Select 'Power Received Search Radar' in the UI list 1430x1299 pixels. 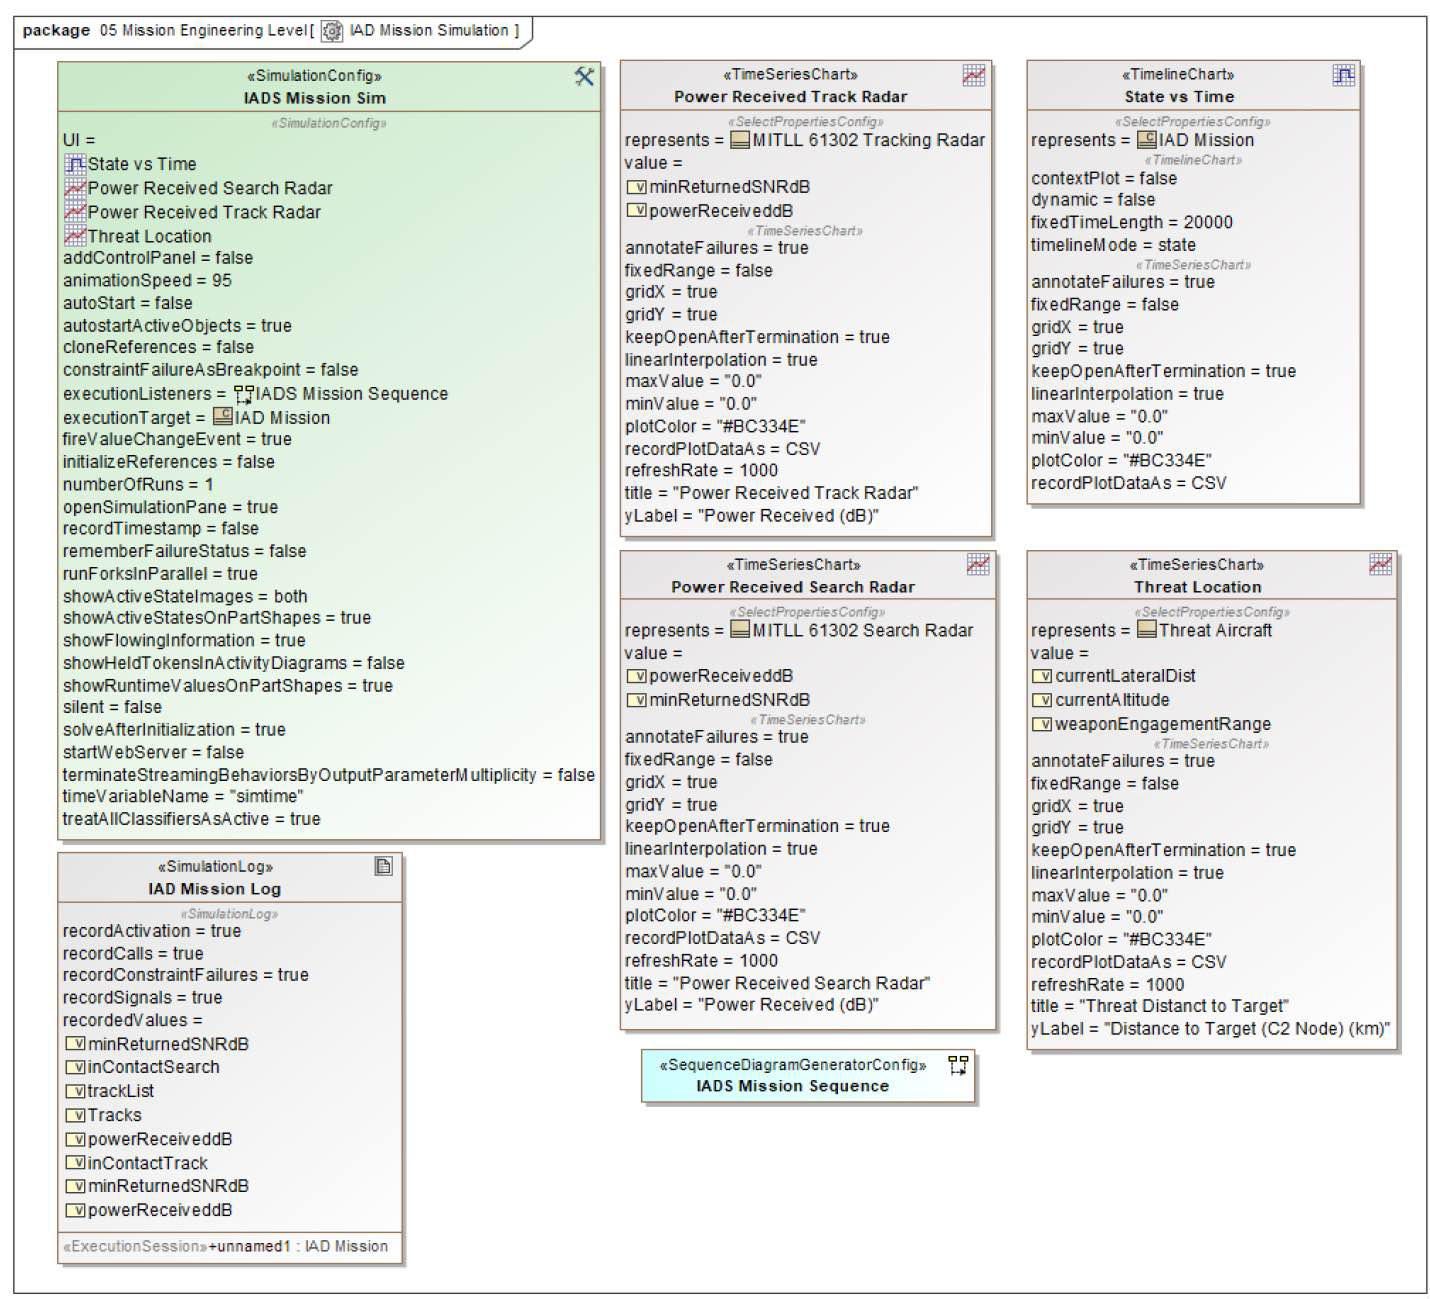(209, 188)
